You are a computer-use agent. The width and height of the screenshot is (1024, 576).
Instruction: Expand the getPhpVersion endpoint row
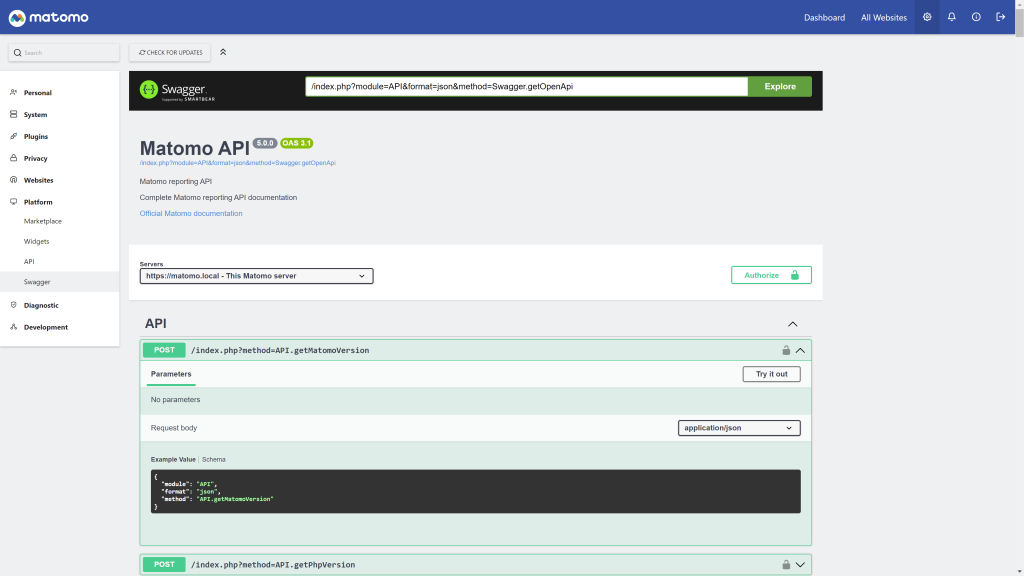click(x=800, y=564)
